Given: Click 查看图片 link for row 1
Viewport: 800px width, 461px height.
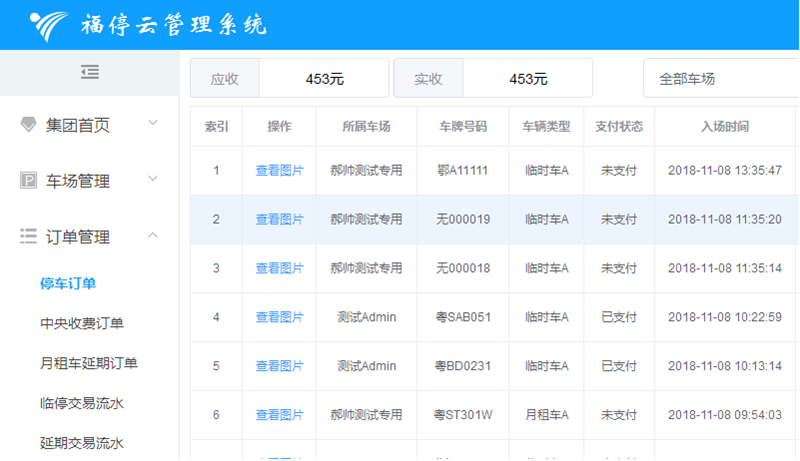Looking at the screenshot, I should [x=279, y=171].
